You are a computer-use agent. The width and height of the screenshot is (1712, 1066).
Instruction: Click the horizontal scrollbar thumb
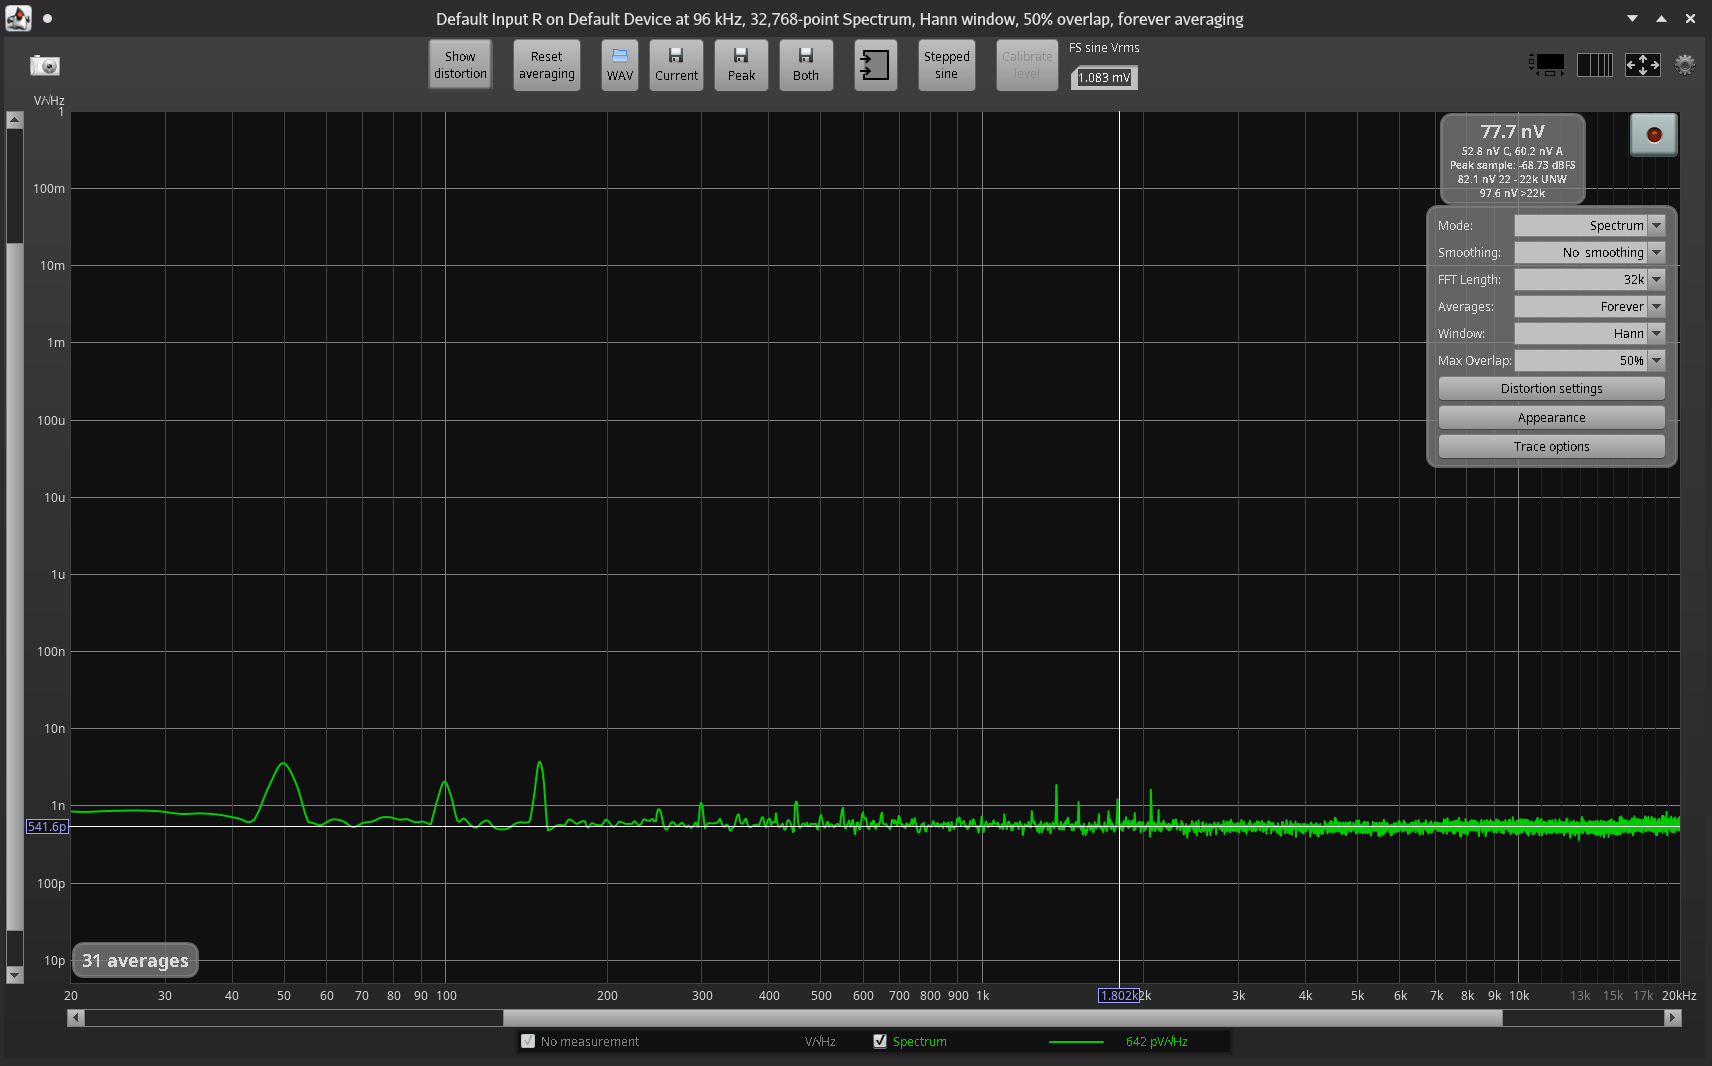point(1002,1017)
